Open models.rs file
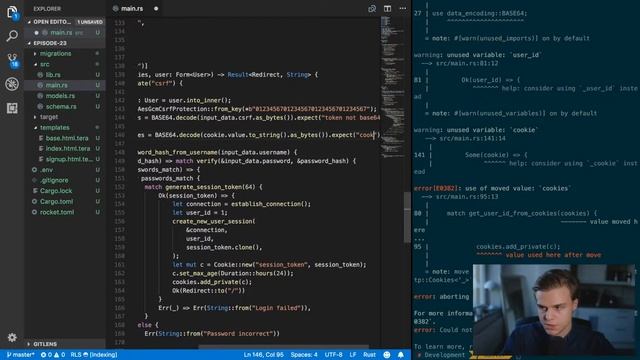The image size is (640, 360). click(x=60, y=96)
